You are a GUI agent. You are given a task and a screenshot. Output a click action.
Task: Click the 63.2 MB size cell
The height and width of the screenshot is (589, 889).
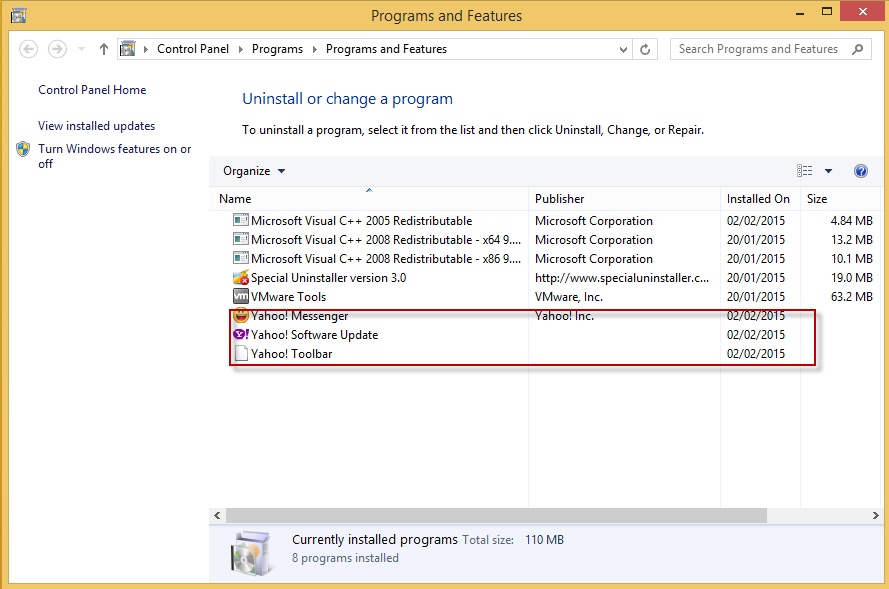point(852,296)
